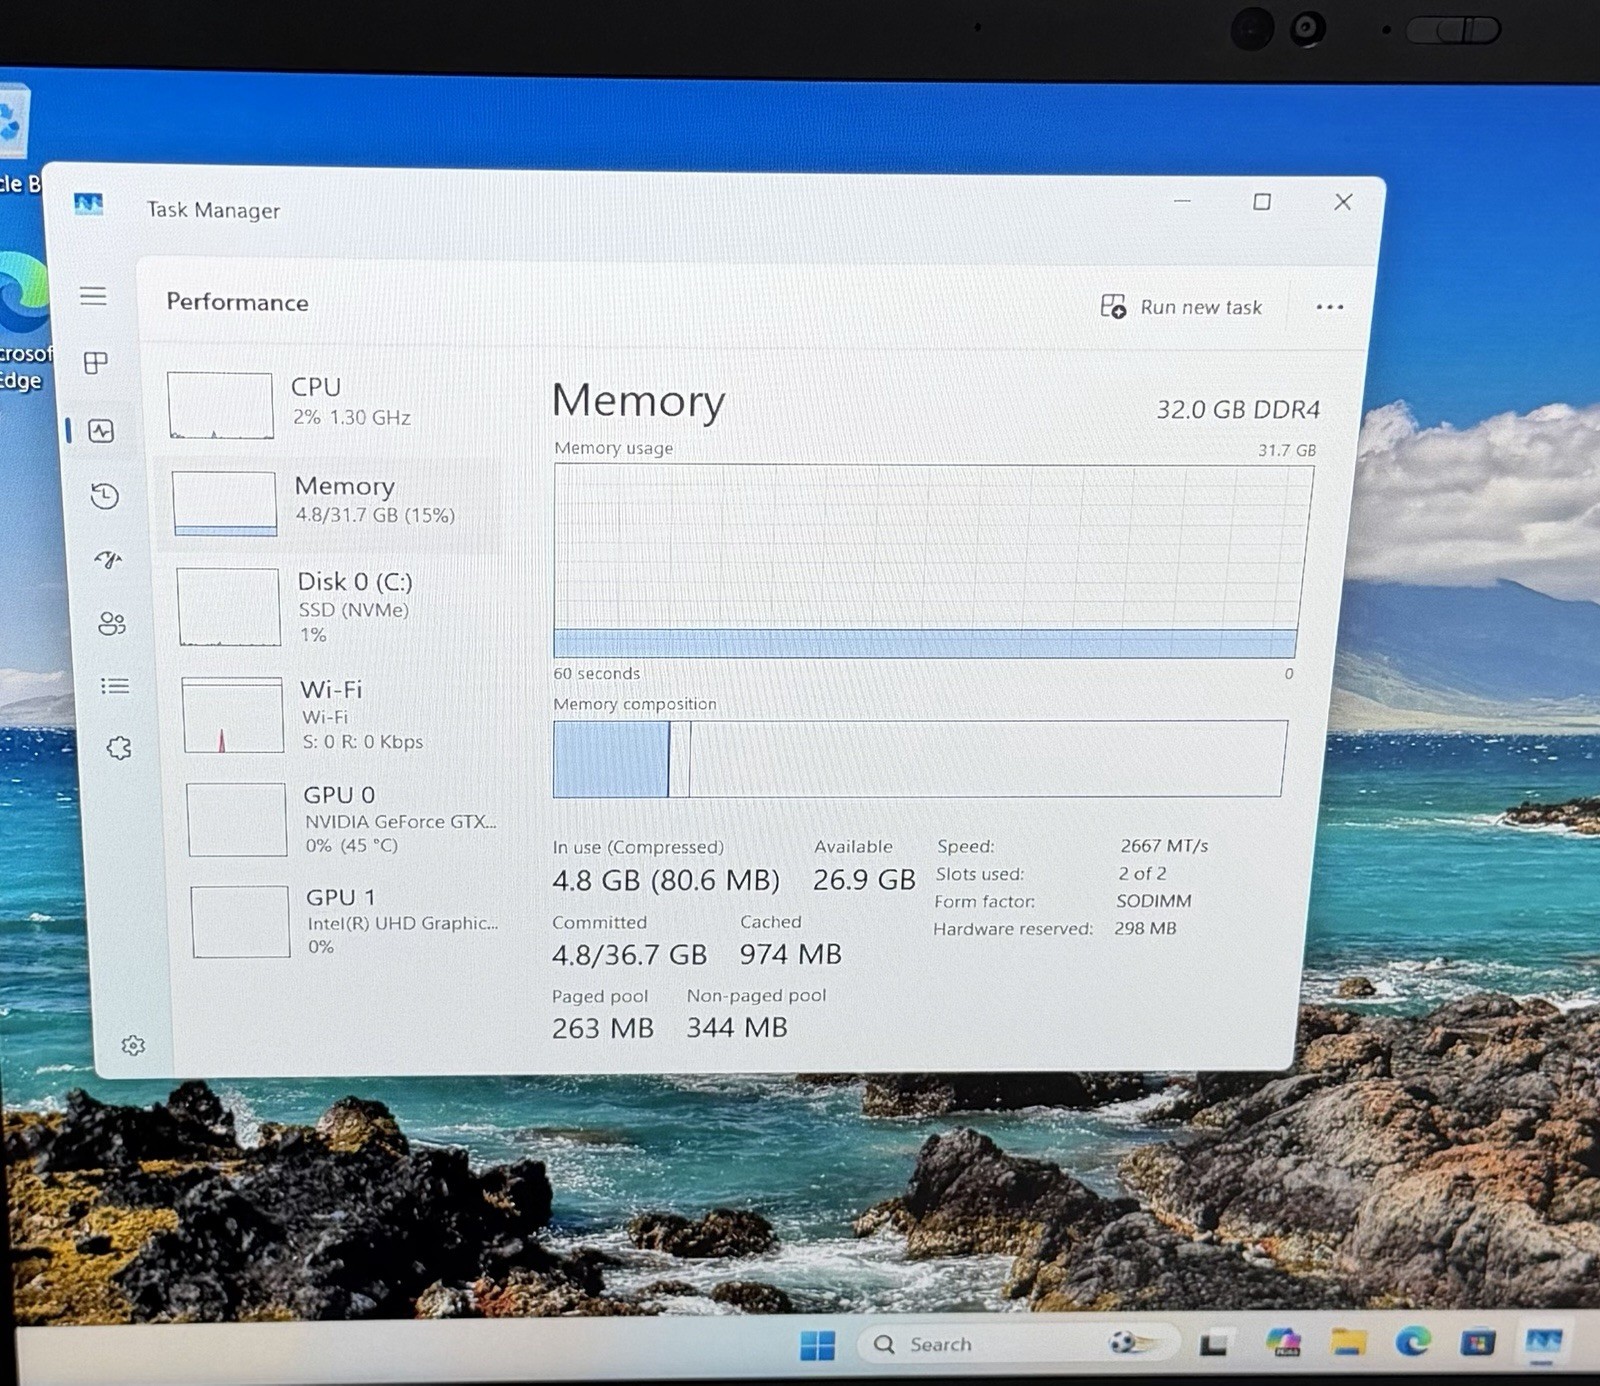
Task: Click the Paged pool value "263 MB"
Action: (602, 1028)
